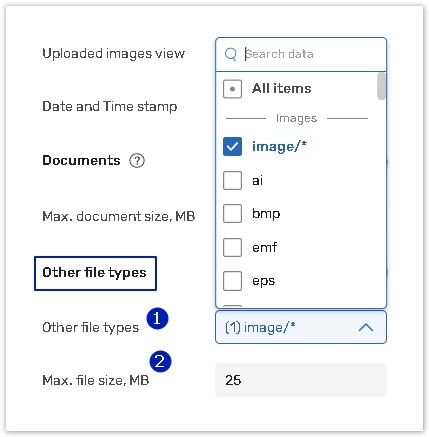Select the eps checkbox
Viewport: 429px width, 437px height.
232,281
